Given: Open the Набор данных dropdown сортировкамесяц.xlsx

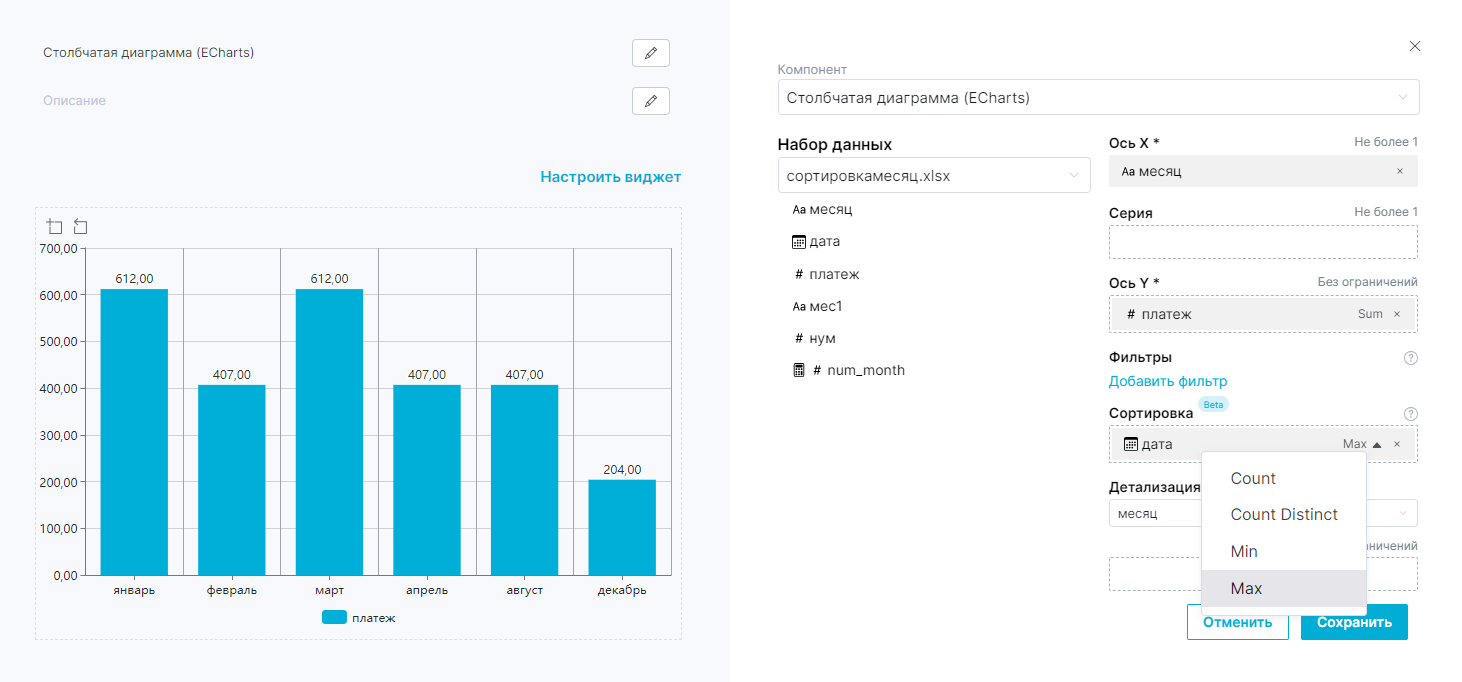Looking at the screenshot, I should 934,175.
